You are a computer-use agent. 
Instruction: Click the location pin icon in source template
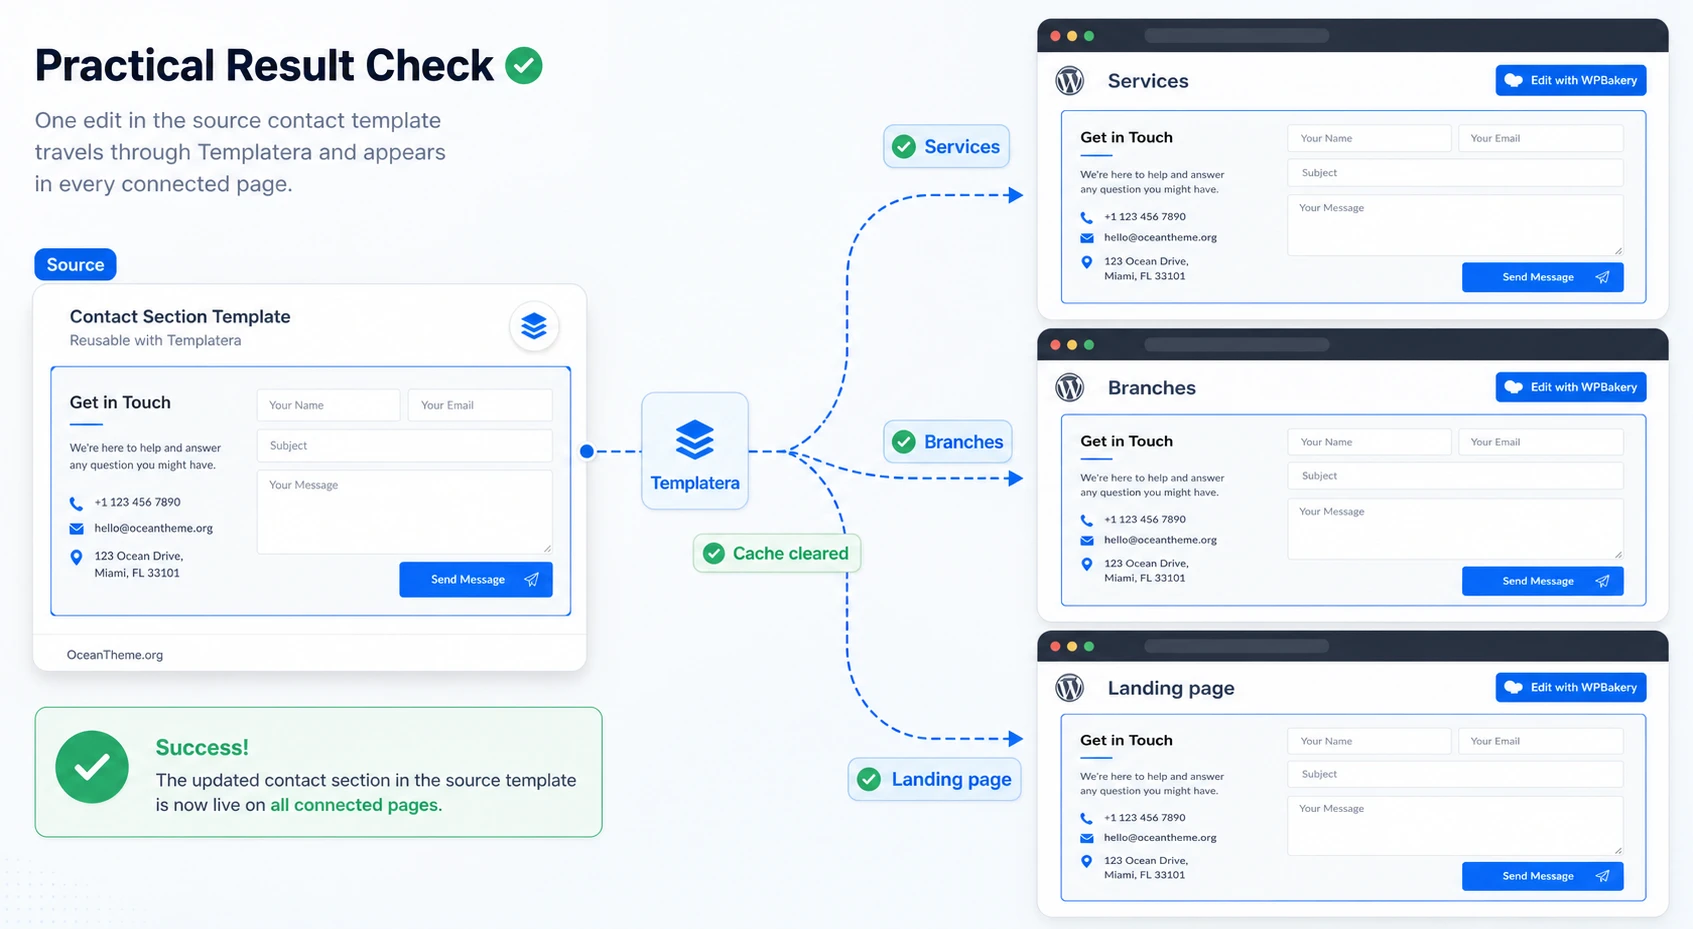click(76, 558)
